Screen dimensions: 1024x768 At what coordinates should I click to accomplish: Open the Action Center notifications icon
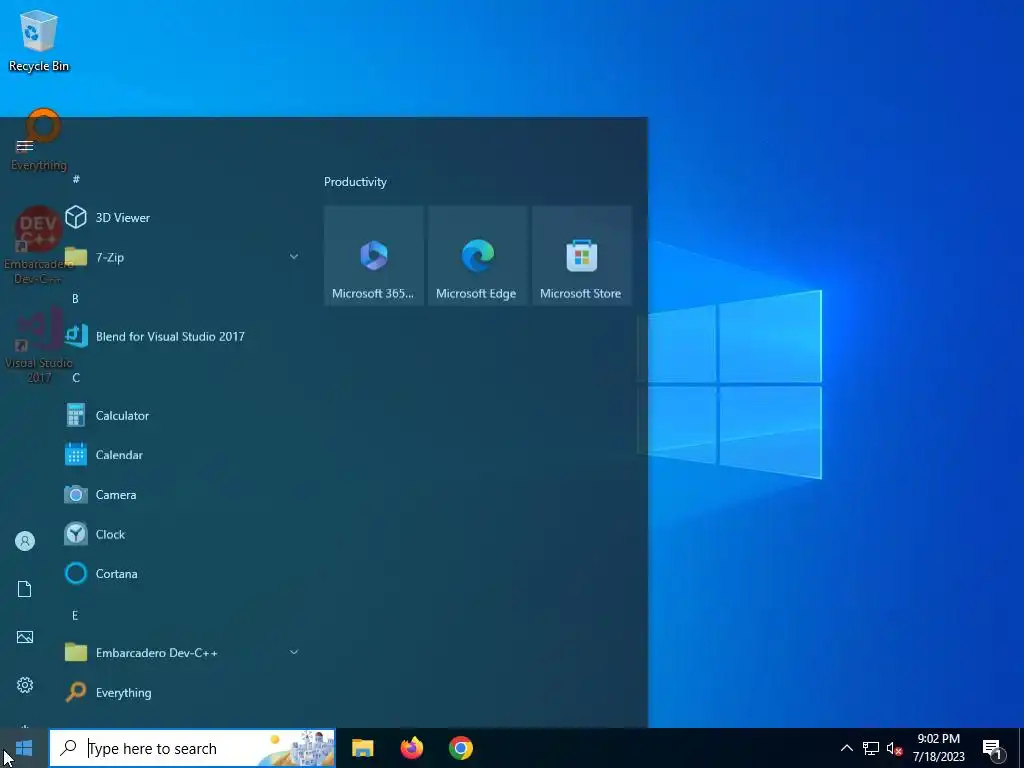(993, 749)
